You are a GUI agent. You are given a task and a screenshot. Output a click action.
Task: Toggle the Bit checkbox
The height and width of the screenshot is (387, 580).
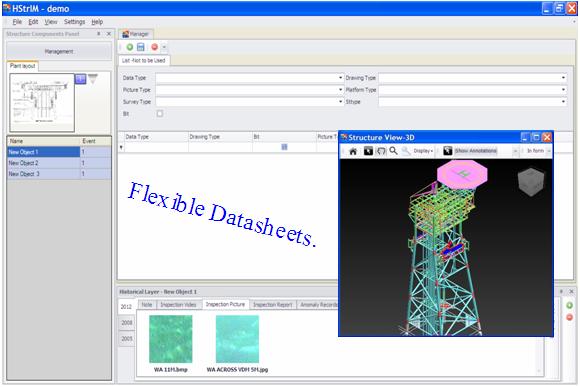[160, 114]
